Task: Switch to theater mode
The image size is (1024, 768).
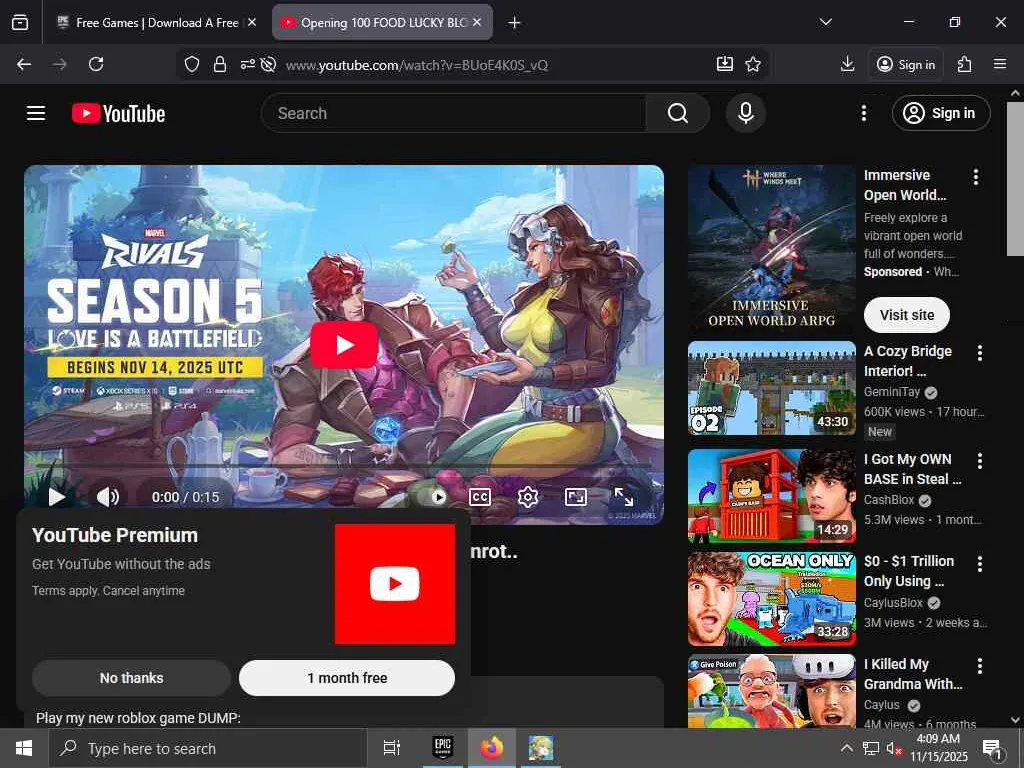Action: coord(575,497)
